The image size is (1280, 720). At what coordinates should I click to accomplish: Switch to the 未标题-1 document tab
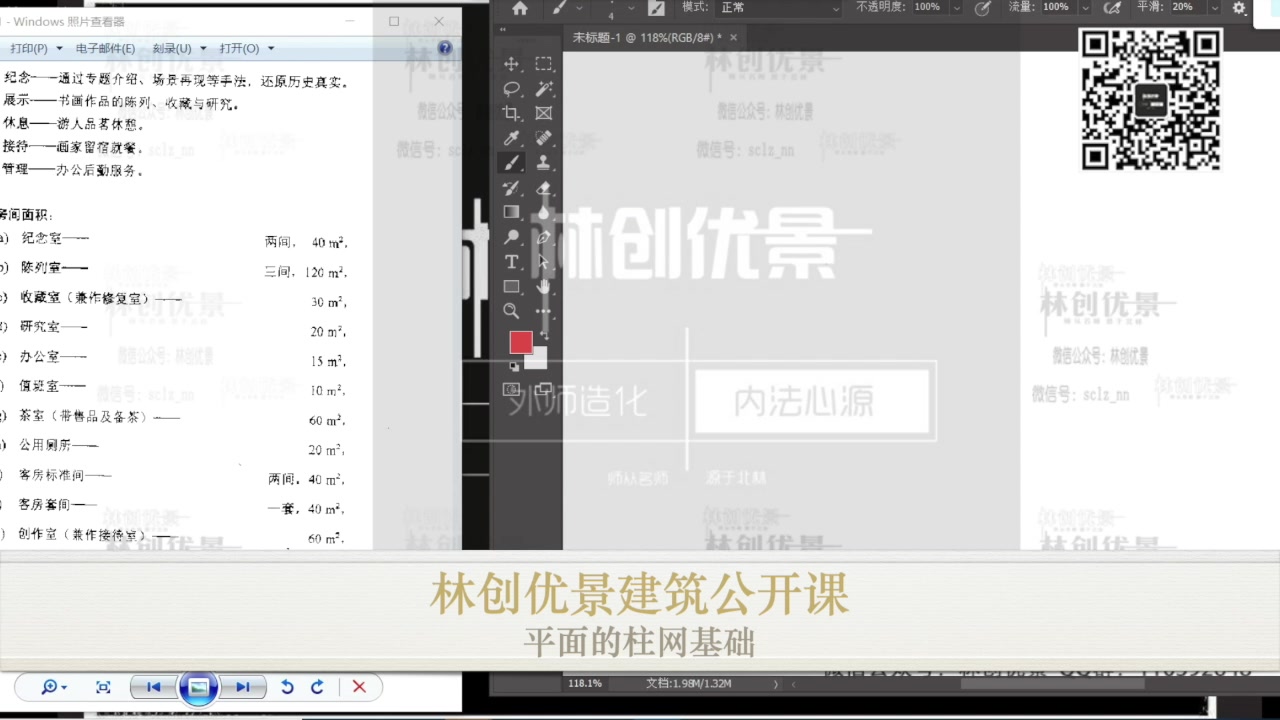tap(647, 37)
